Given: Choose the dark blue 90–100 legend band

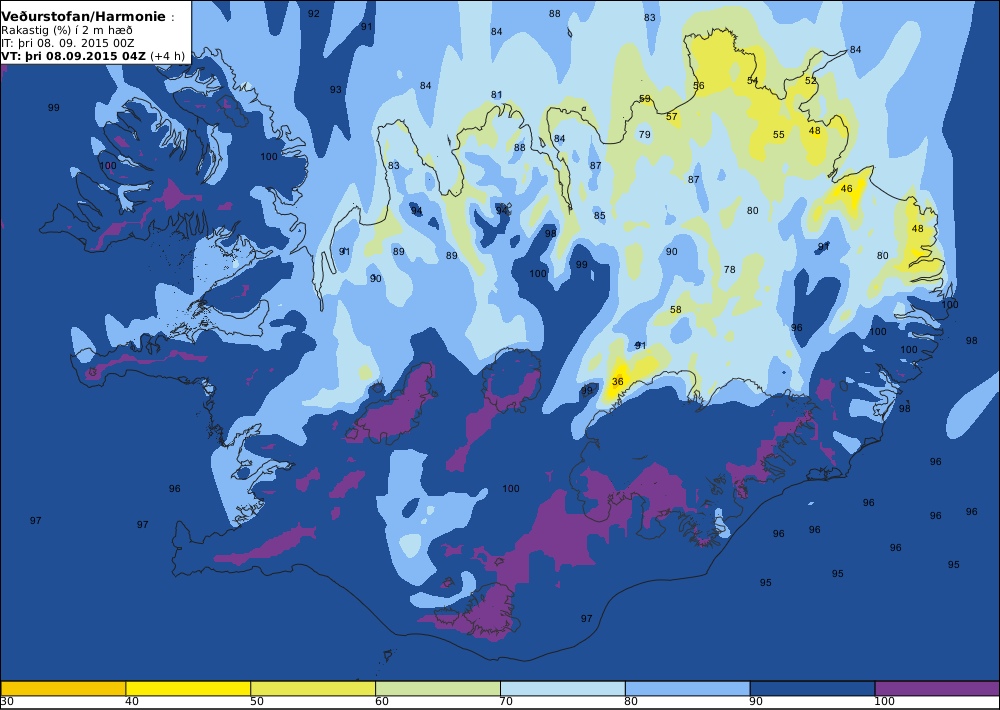Looking at the screenshot, I should 812,688.
